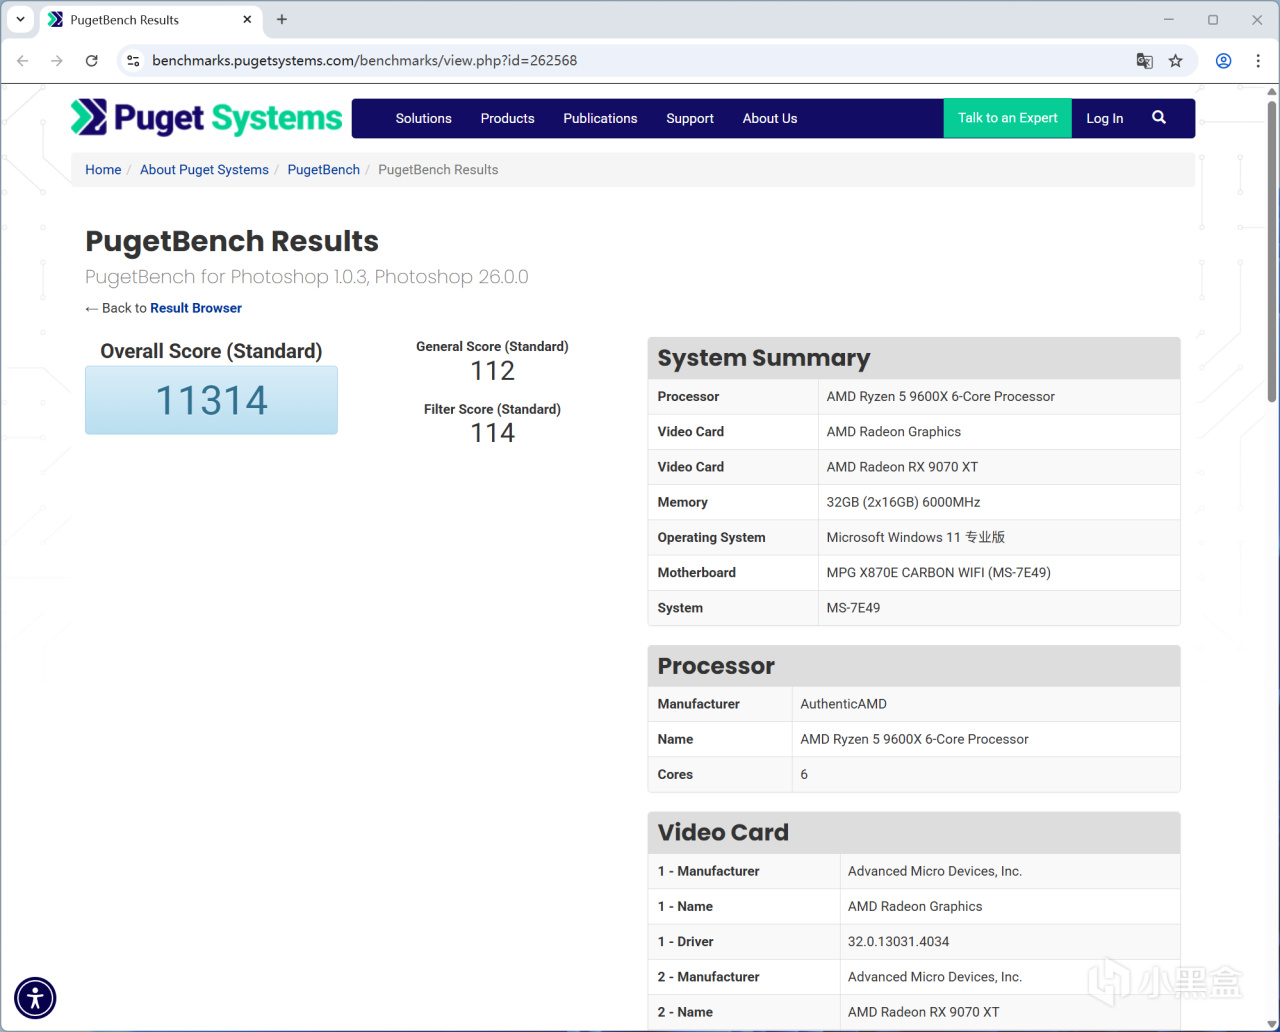The image size is (1280, 1032).
Task: Click the PugetBench for Photoshop 1.0.3 subtitle
Action: click(307, 277)
